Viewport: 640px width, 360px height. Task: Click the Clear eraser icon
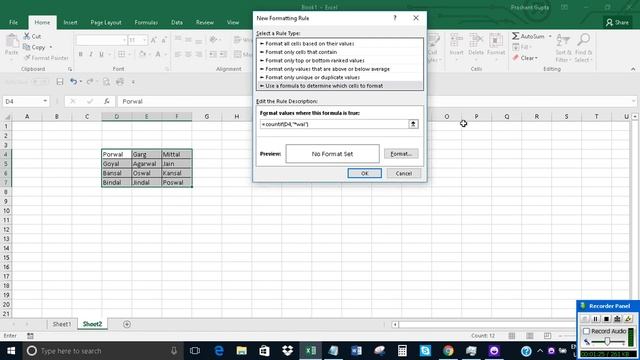tap(516, 58)
